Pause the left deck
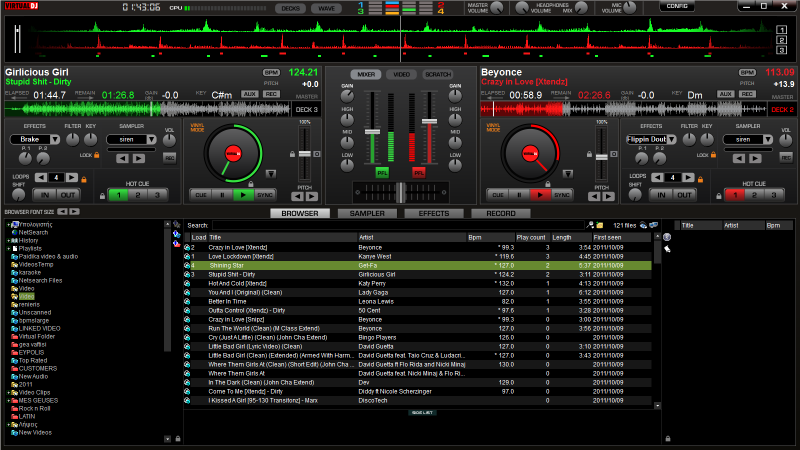800x450 pixels. (x=222, y=195)
